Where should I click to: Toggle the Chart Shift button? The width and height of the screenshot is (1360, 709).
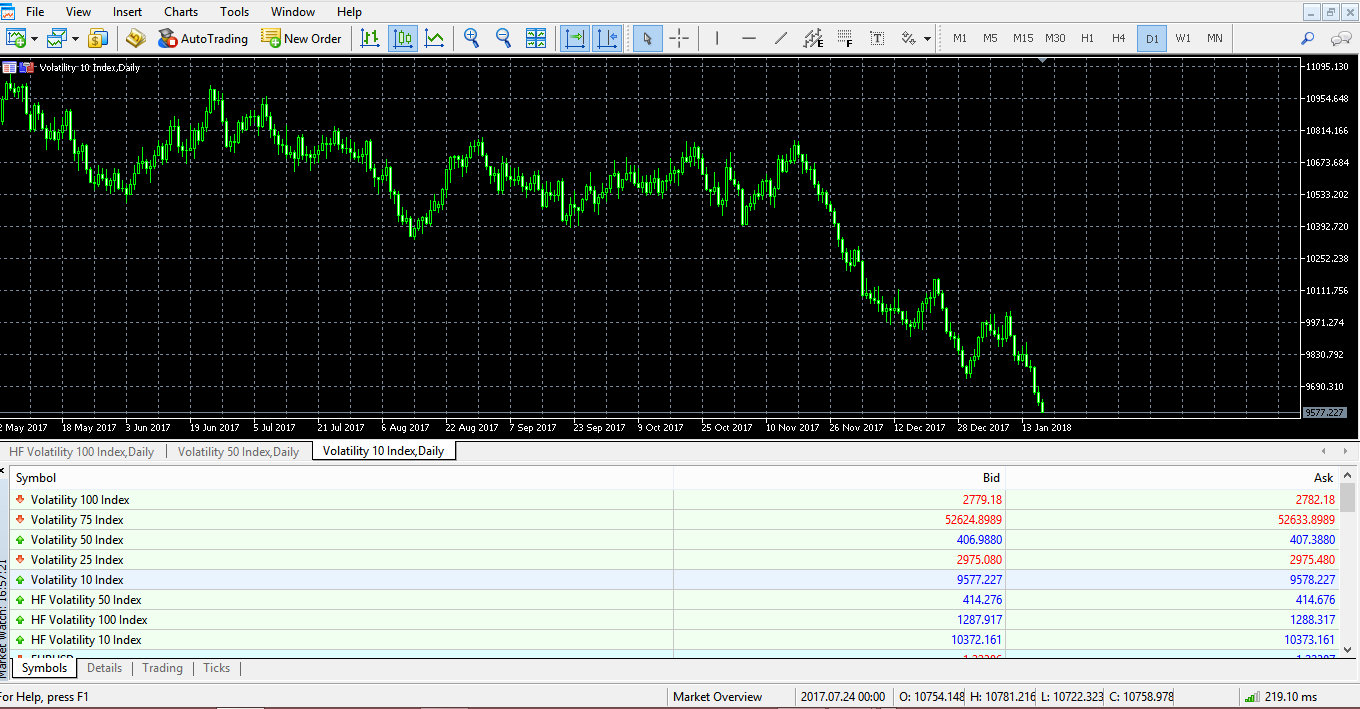tap(607, 39)
